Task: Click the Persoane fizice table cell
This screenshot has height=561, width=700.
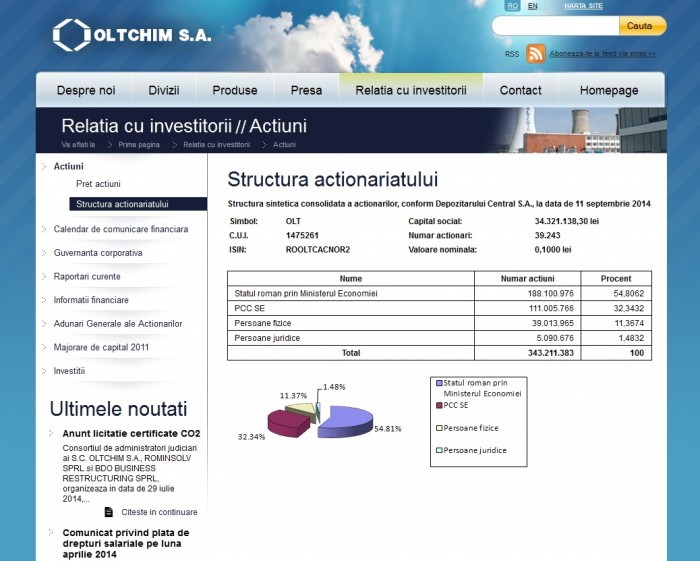Action: [351, 323]
